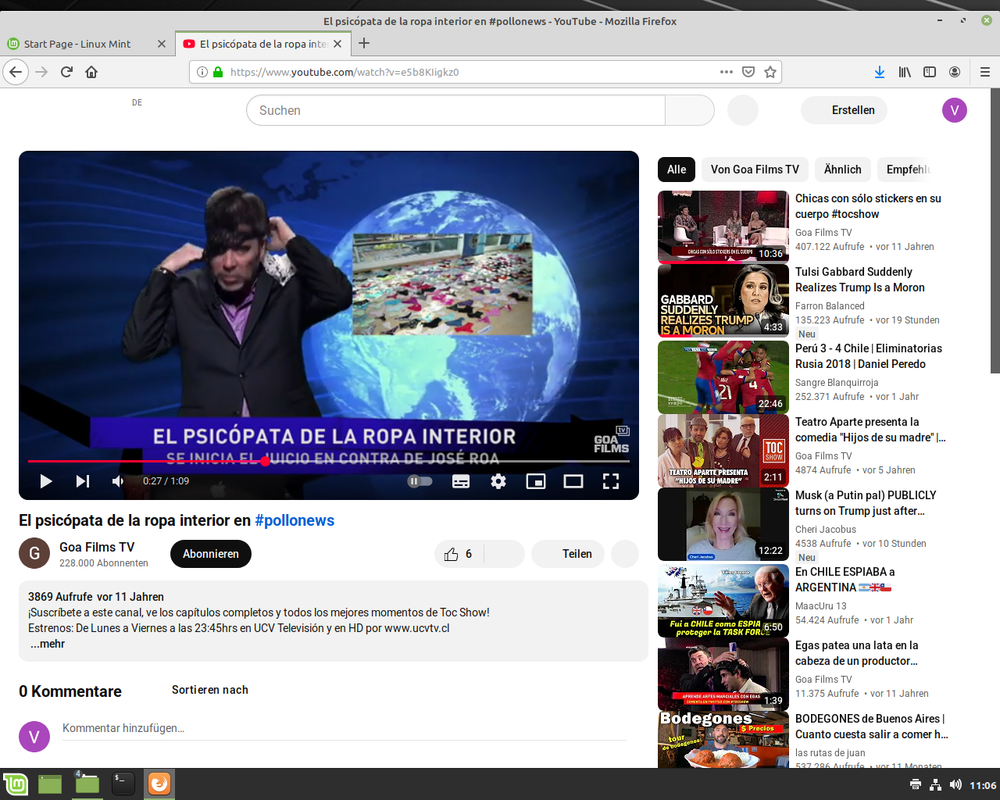Expand description with ...mehr
1000x800 pixels.
click(x=47, y=644)
